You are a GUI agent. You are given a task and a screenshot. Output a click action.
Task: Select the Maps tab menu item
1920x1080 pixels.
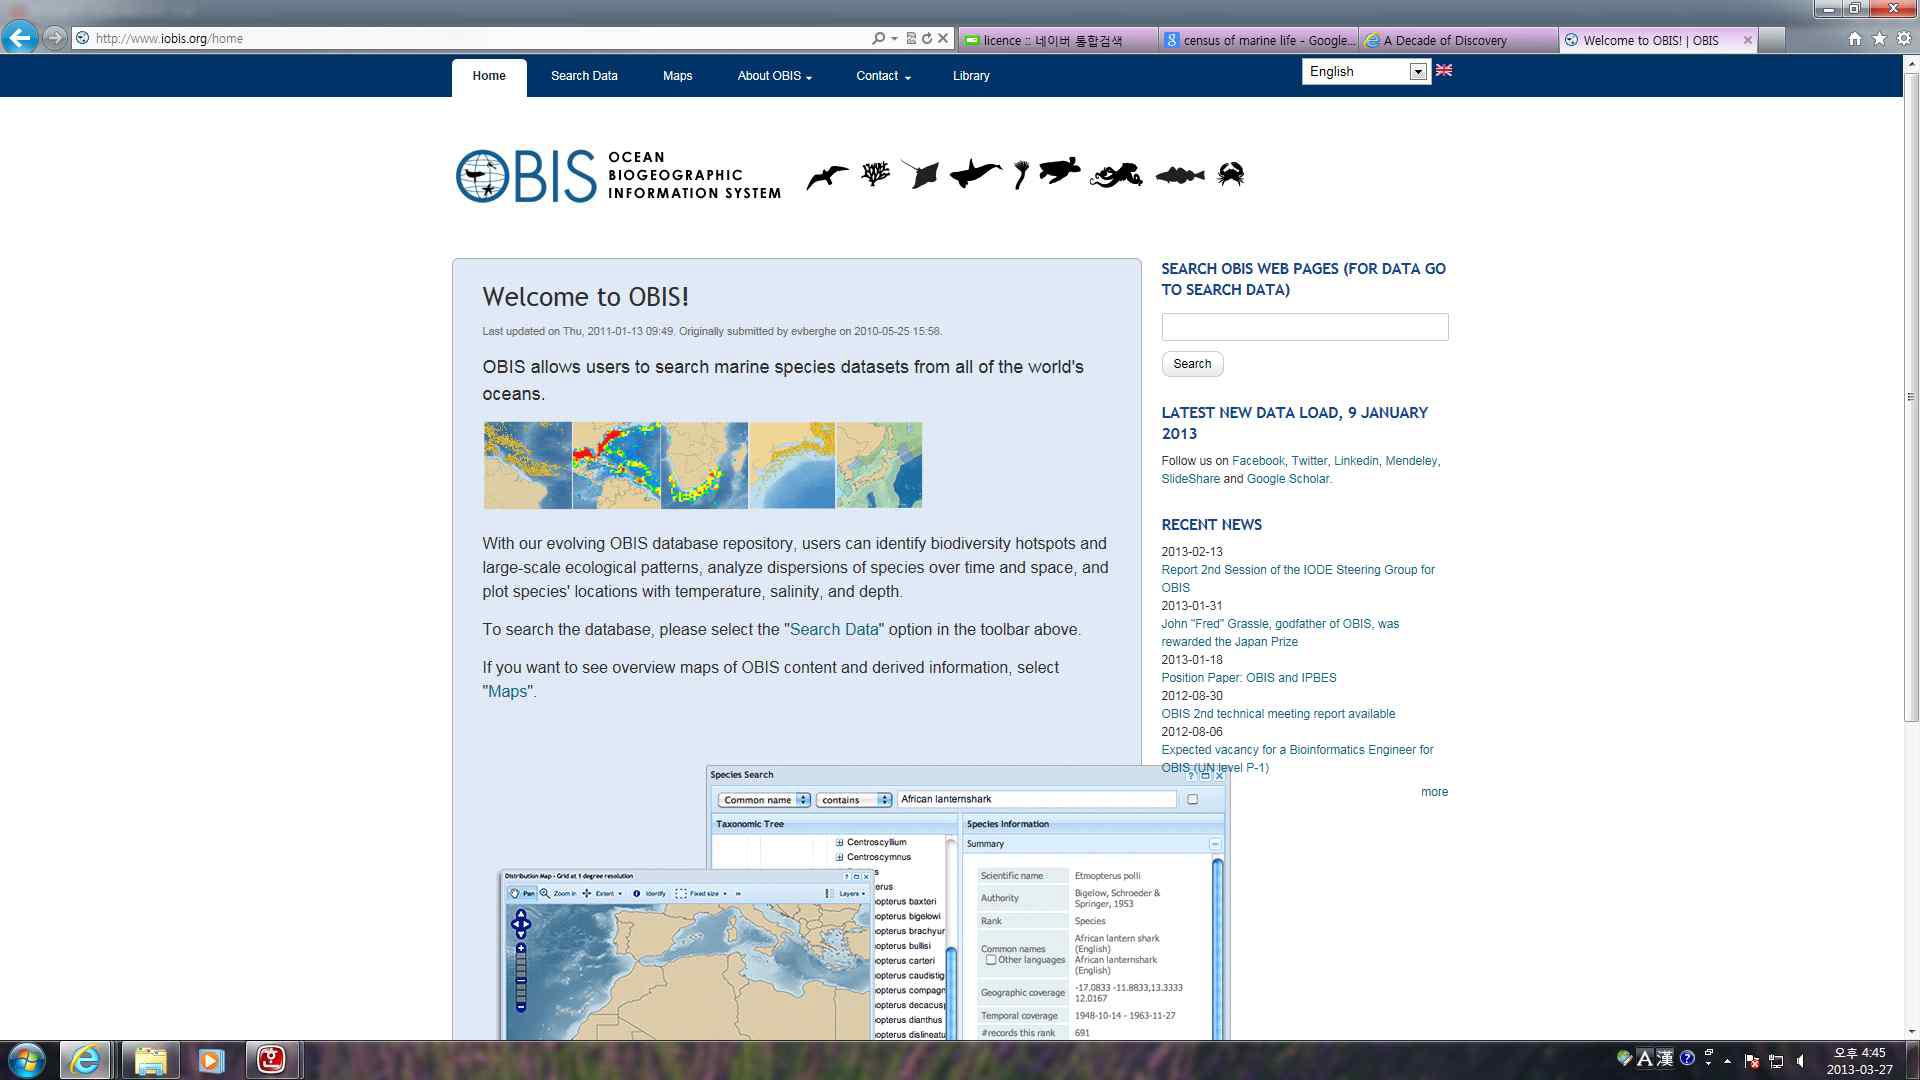pos(676,75)
